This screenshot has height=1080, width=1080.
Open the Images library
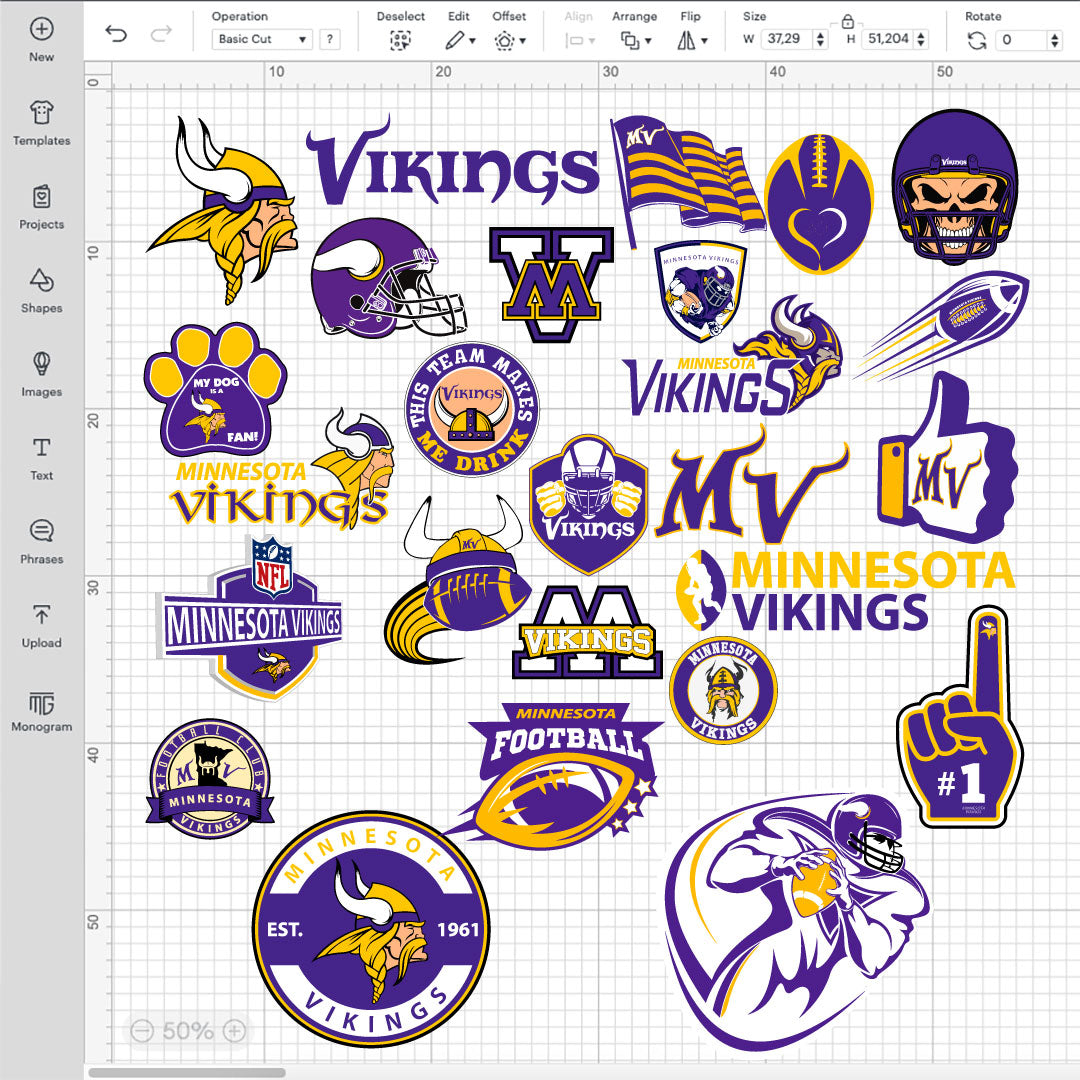click(x=41, y=374)
